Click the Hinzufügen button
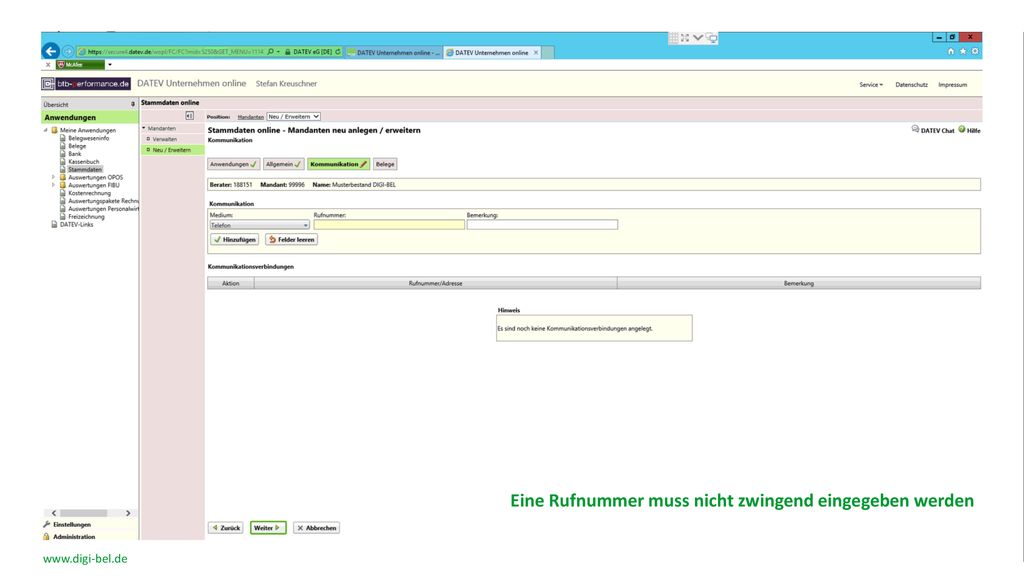 coord(234,240)
